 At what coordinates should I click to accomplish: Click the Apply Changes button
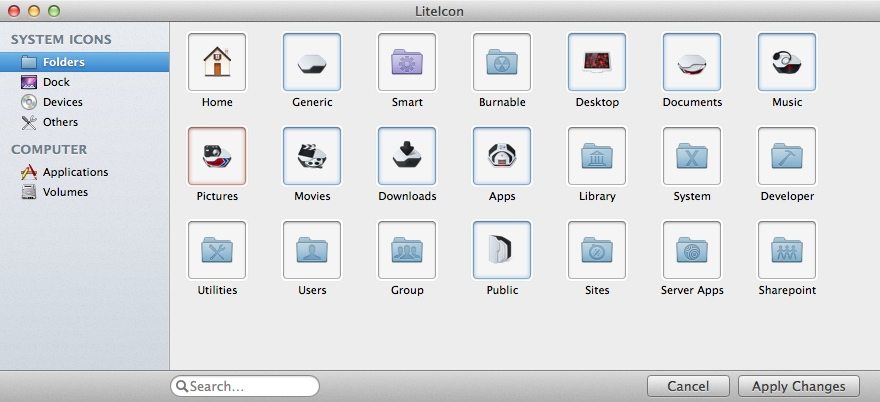[799, 386]
